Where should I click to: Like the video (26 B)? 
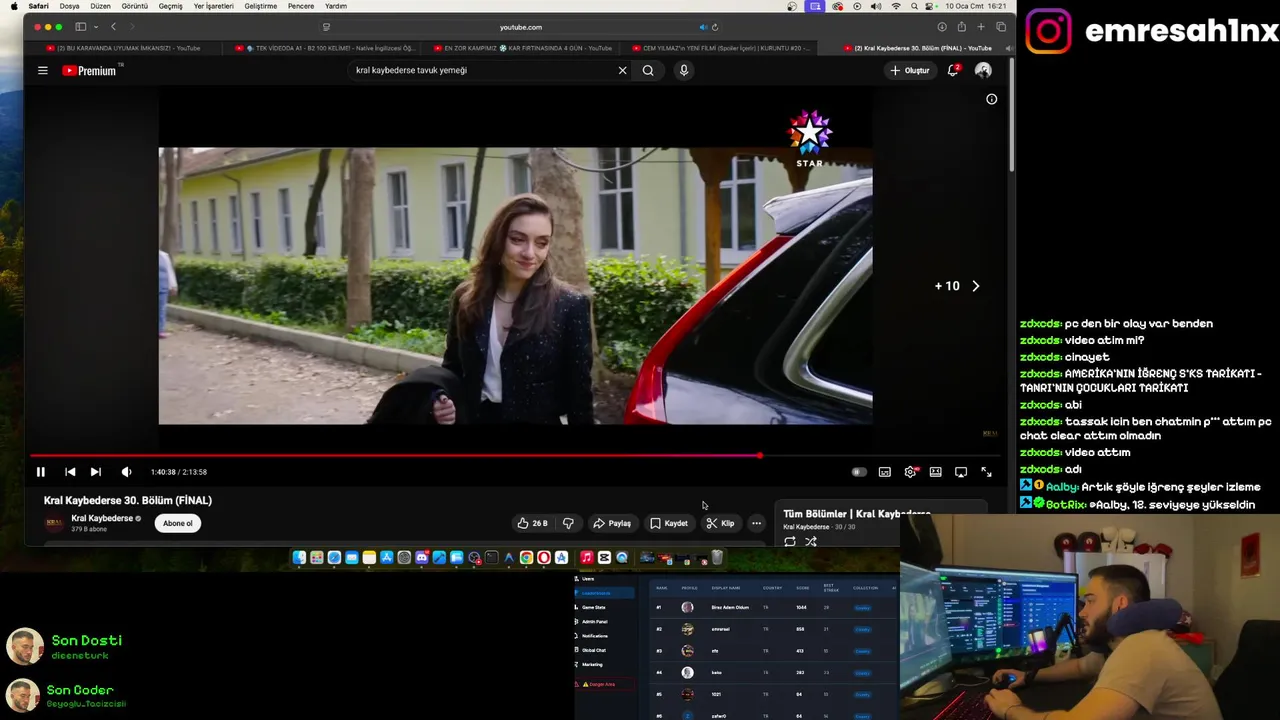coord(533,523)
